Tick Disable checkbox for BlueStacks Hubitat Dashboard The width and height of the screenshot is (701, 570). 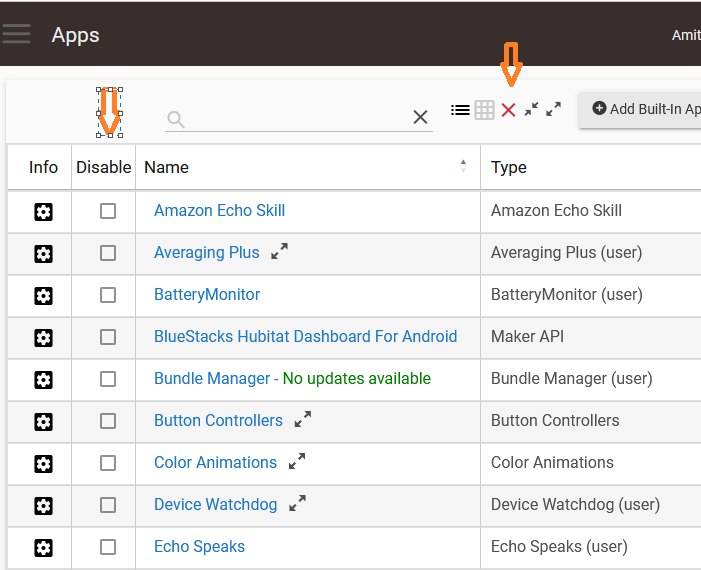[x=108, y=337]
